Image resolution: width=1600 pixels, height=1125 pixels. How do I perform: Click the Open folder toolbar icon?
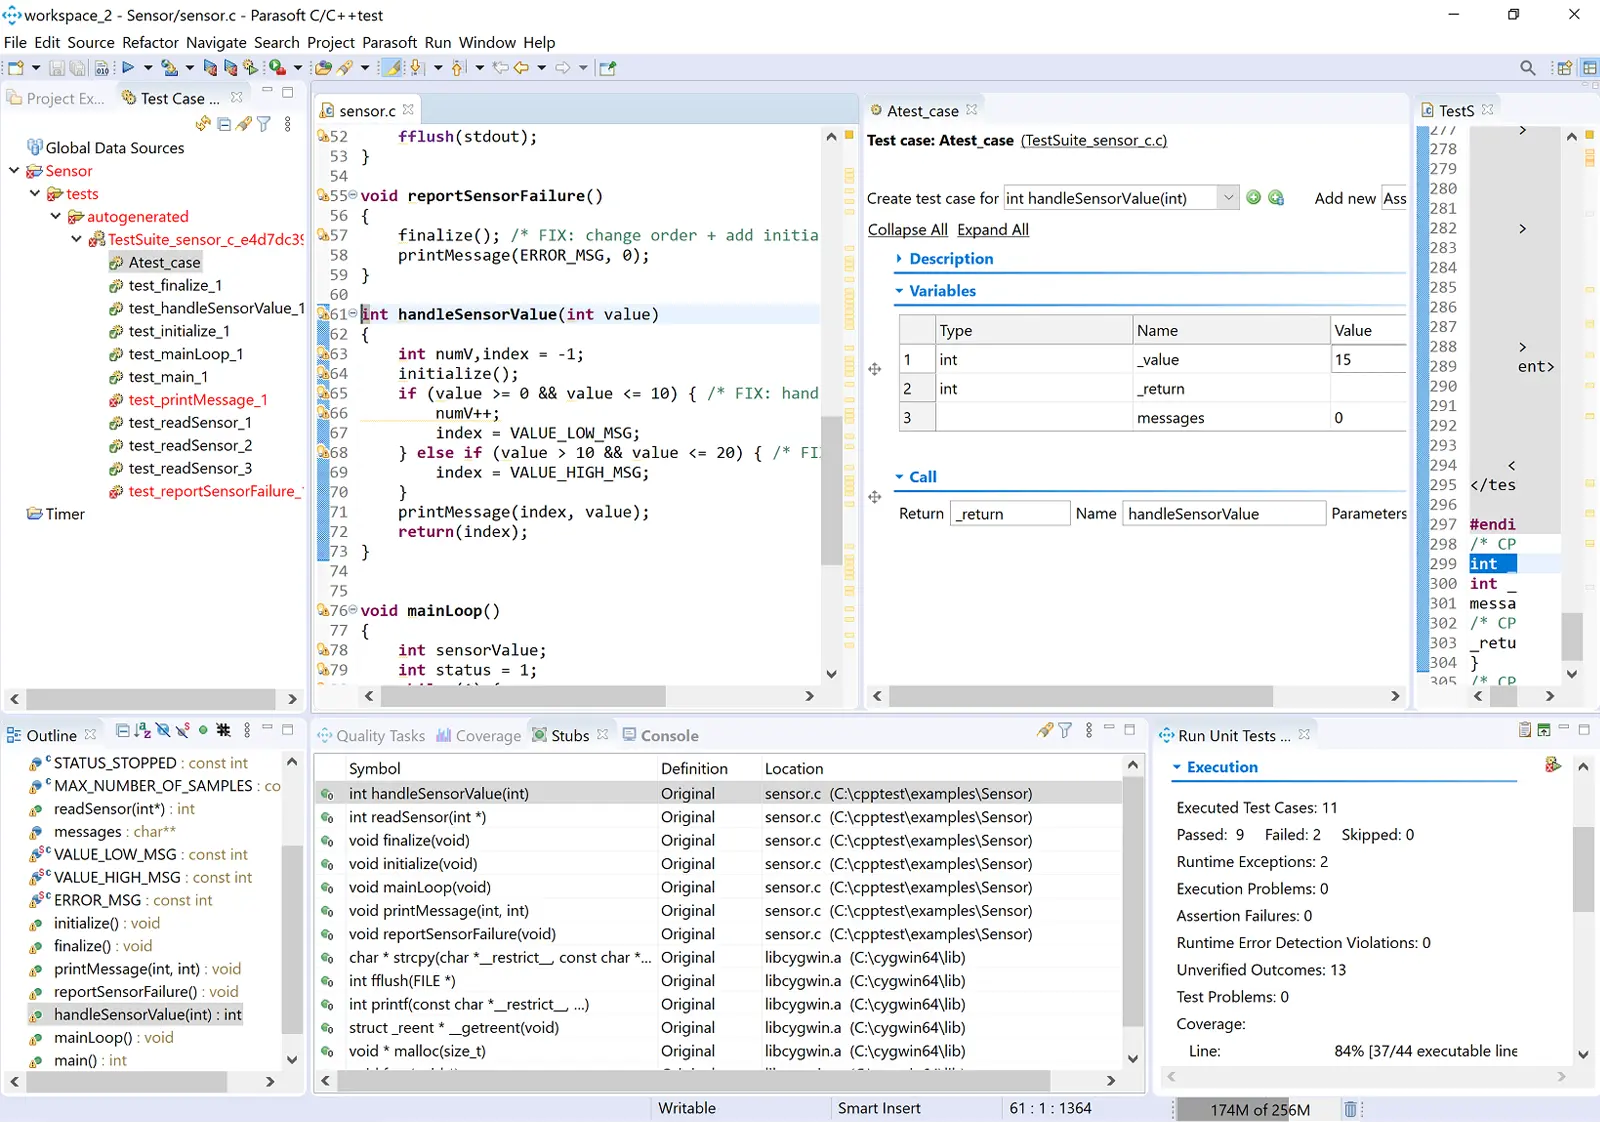click(323, 68)
